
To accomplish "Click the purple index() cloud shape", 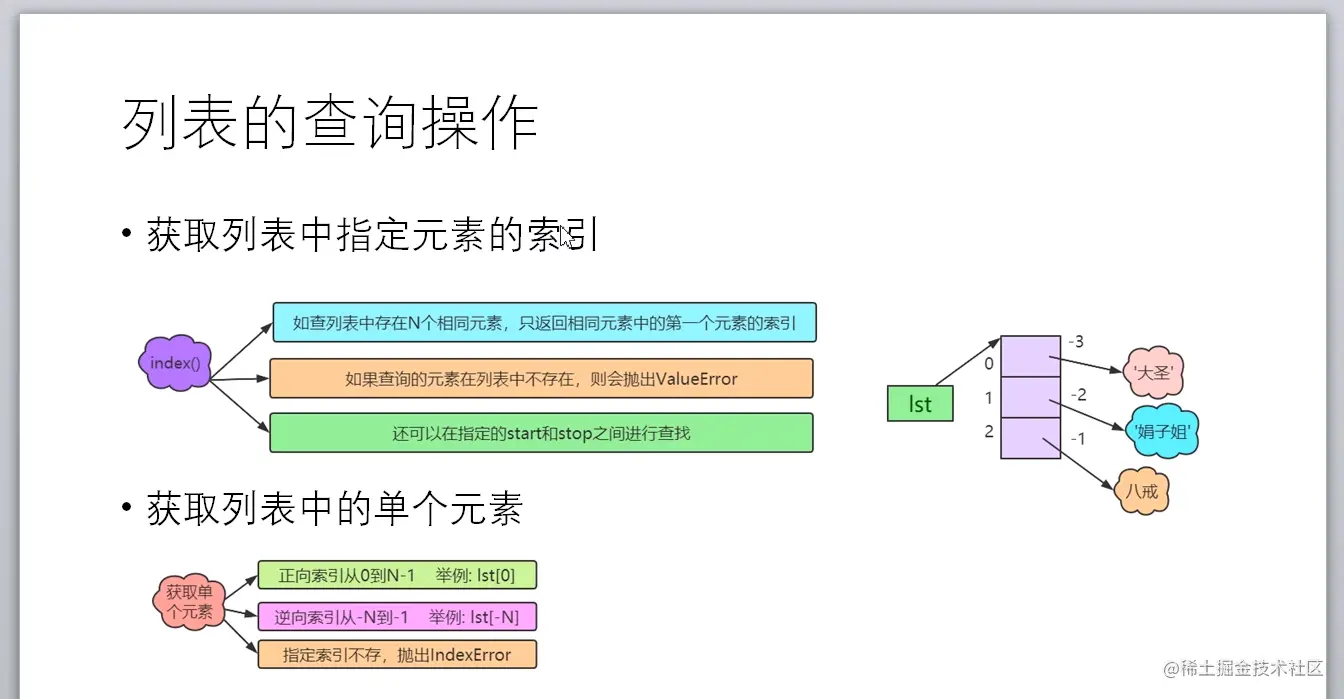I will point(175,363).
